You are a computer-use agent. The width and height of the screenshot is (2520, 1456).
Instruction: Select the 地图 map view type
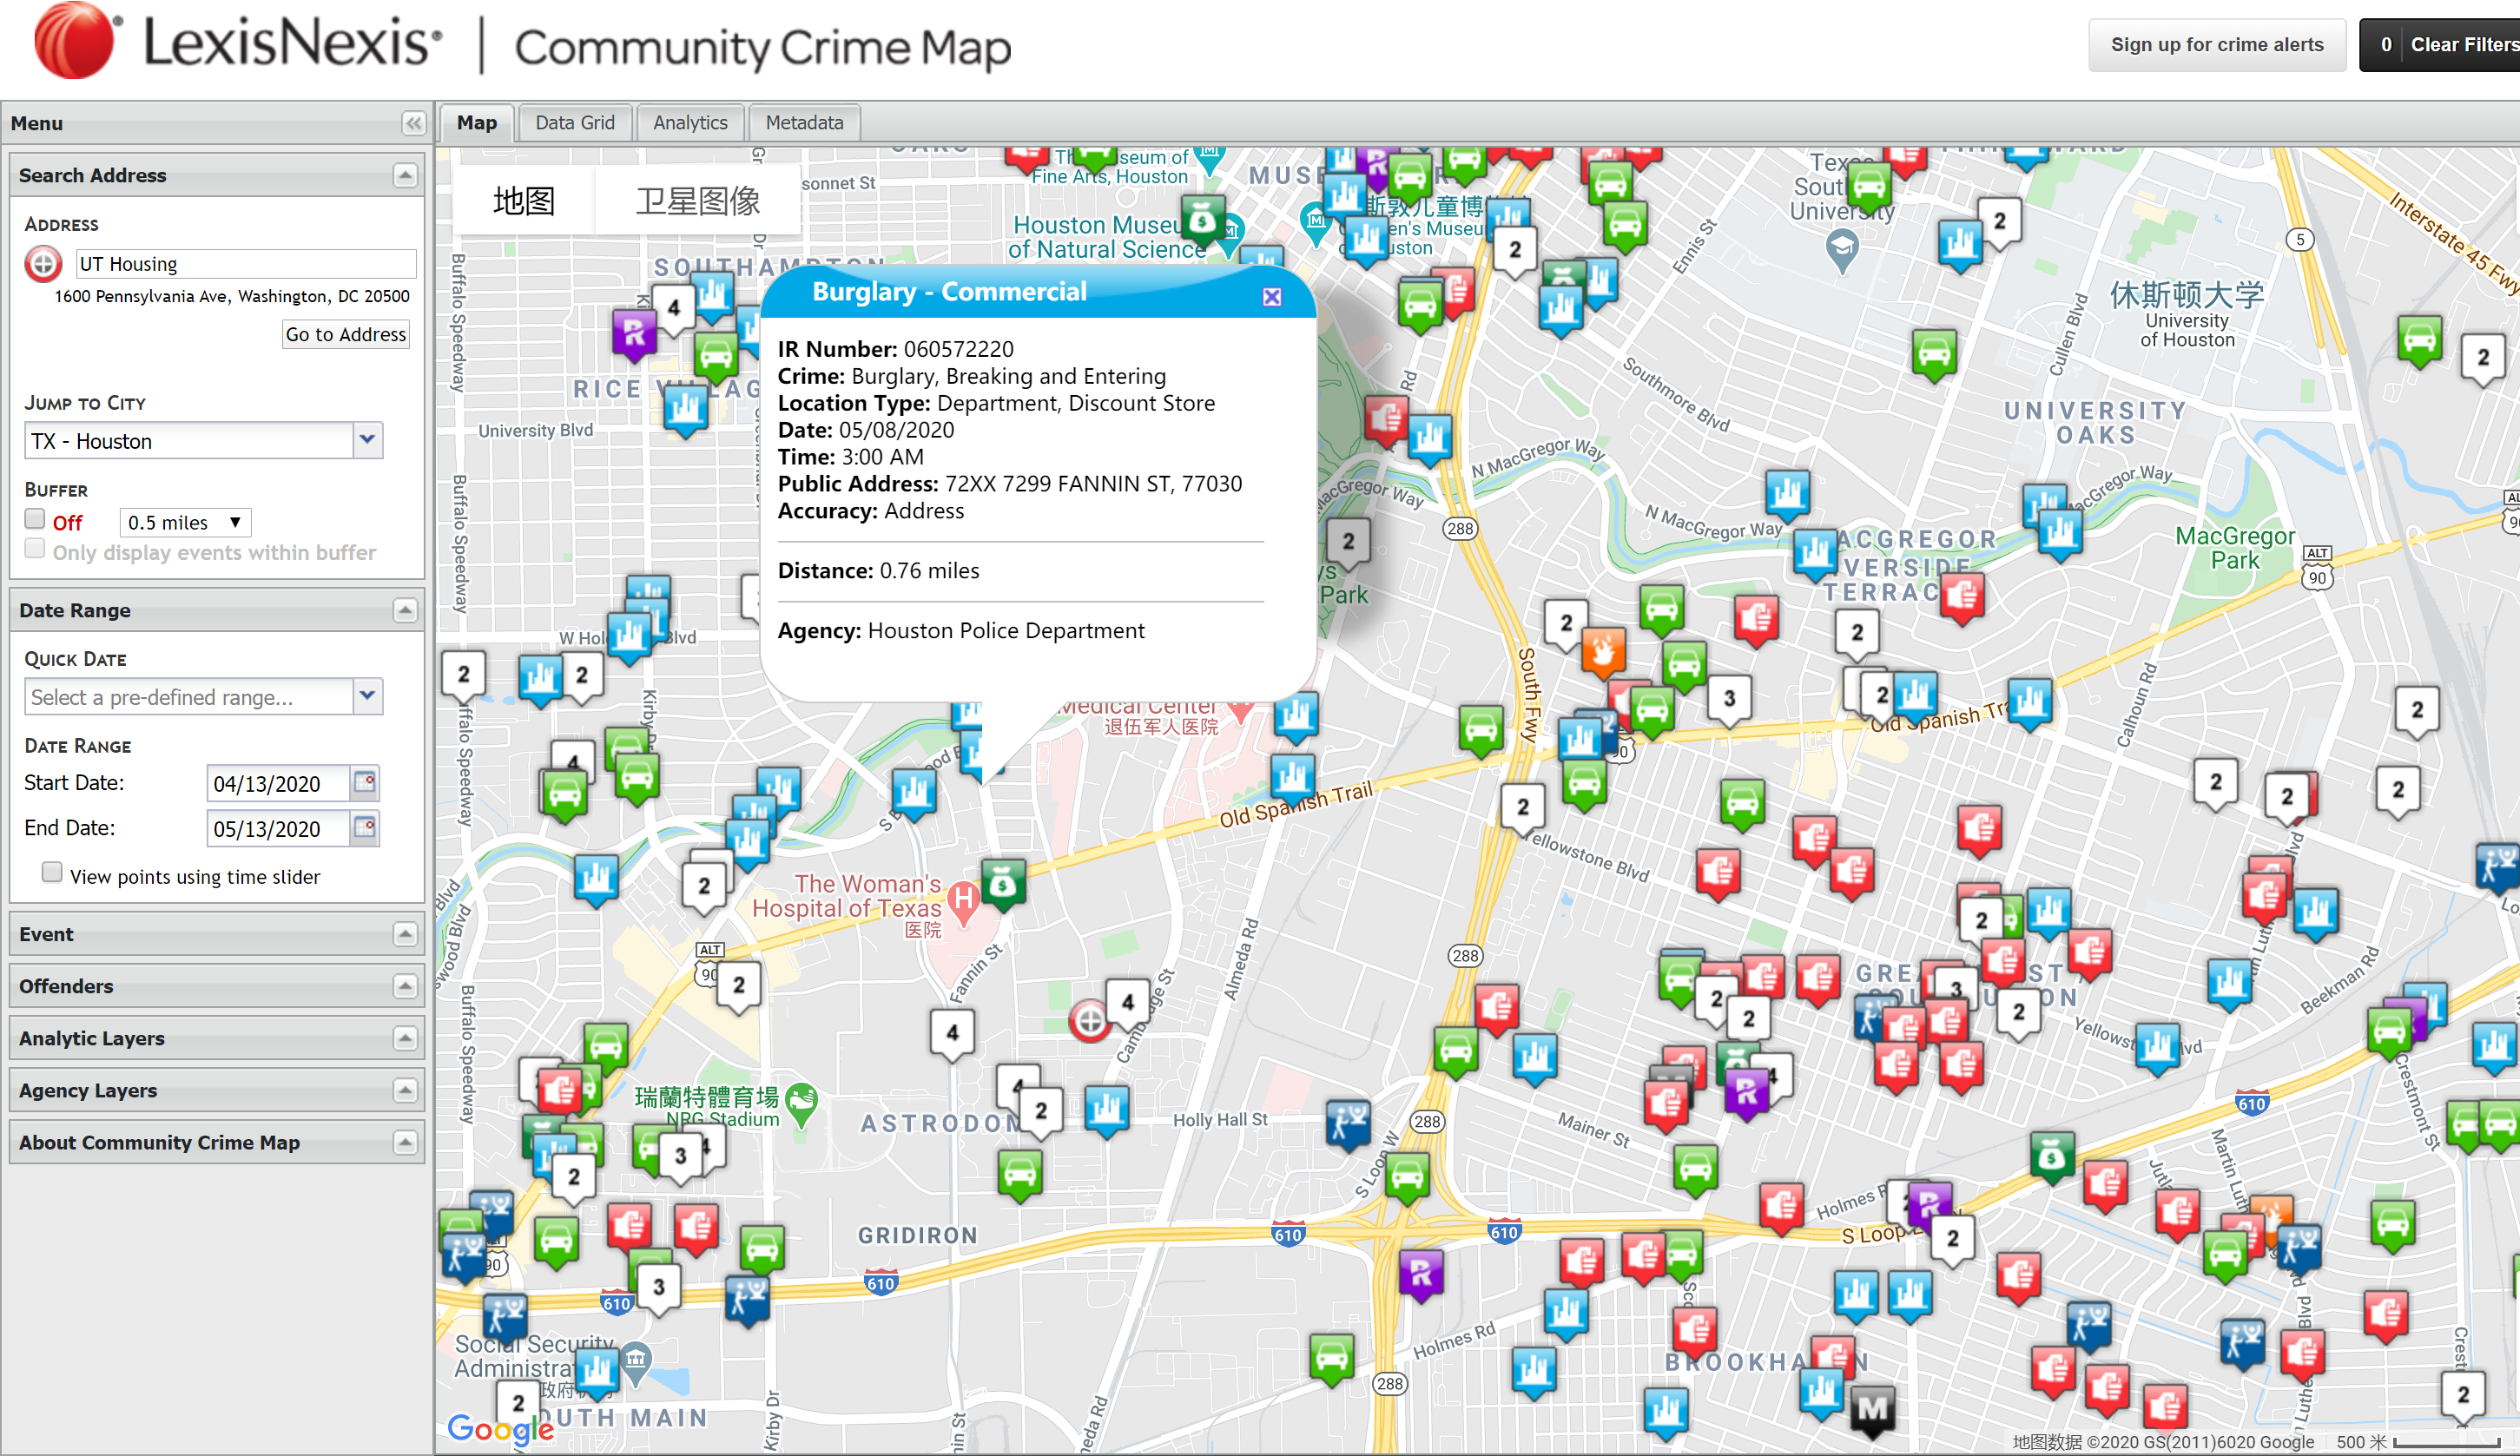click(x=524, y=201)
